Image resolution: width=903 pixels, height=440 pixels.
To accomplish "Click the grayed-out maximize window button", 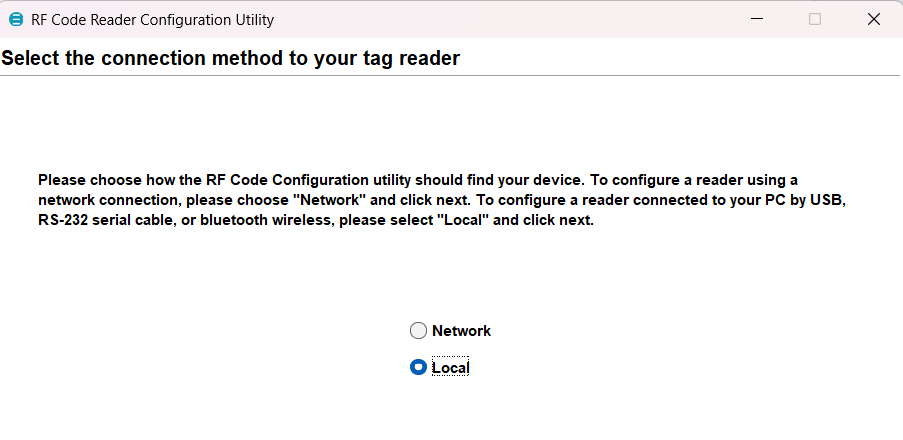I will click(815, 19).
